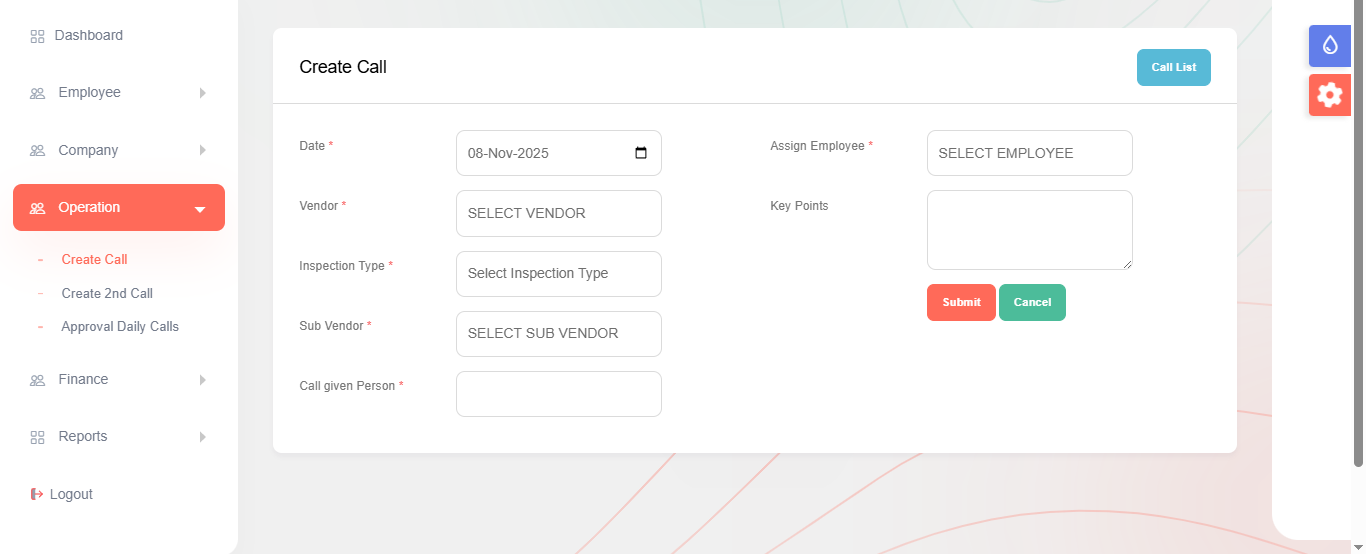Open the calendar picker icon in Date field
This screenshot has height=554, width=1366.
[641, 153]
